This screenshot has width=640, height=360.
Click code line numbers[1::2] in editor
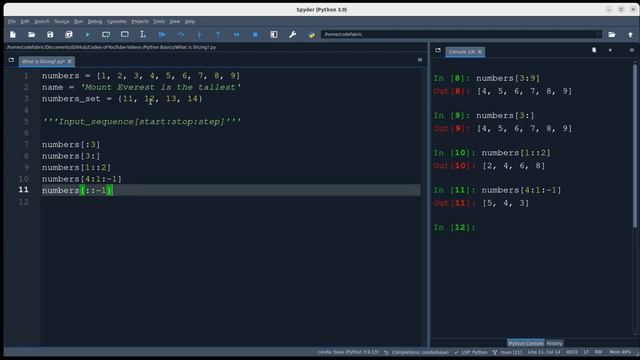tap(76, 167)
